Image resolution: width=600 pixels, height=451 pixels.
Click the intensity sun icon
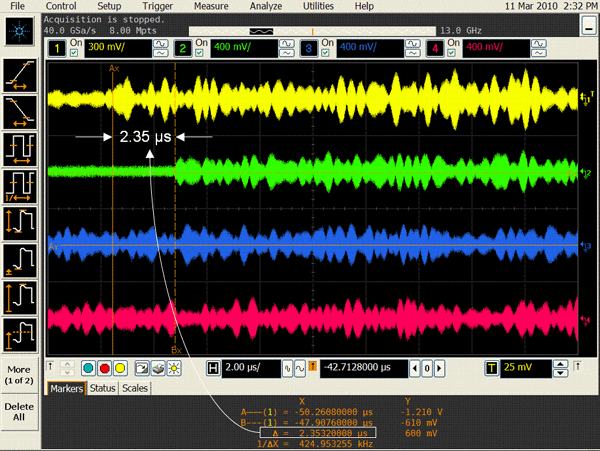pyautogui.click(x=174, y=368)
